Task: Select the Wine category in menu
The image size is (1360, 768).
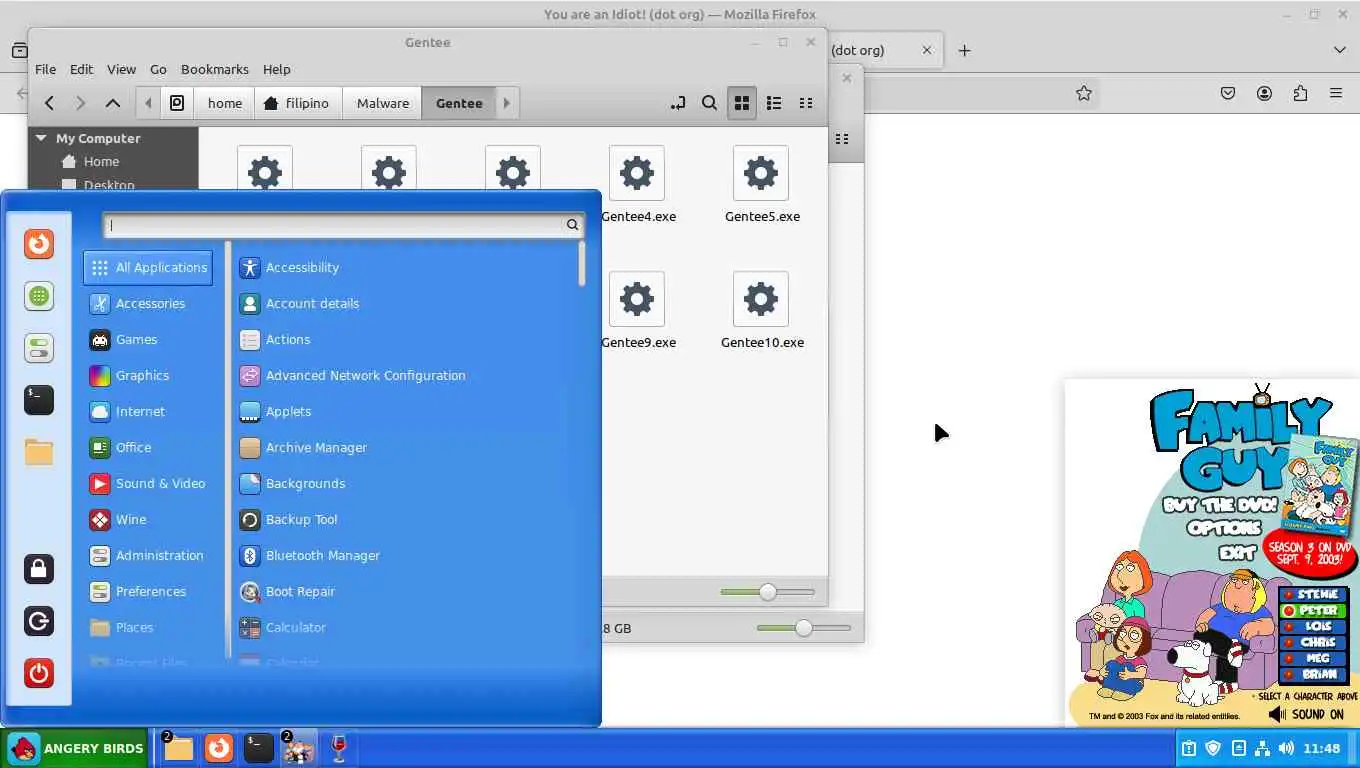Action: pos(148,519)
